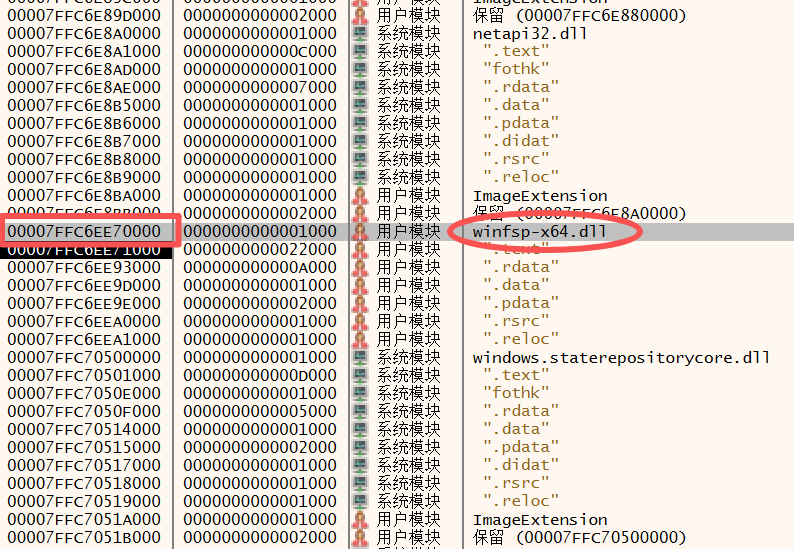Click ".text" section at 00007FFC6E8A1000
Image resolution: width=794 pixels, height=549 pixels.
tap(515, 51)
